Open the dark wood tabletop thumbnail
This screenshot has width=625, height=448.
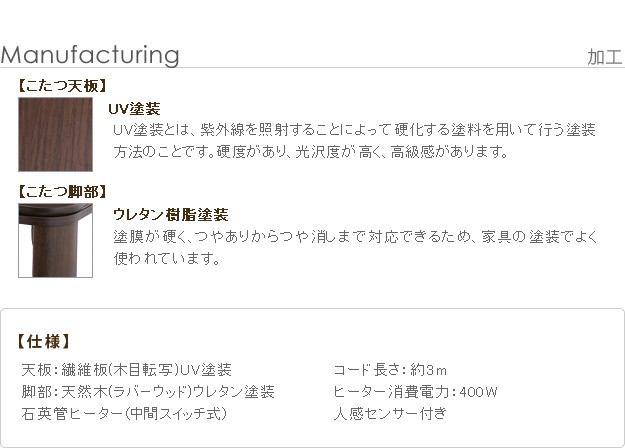[x=55, y=135]
